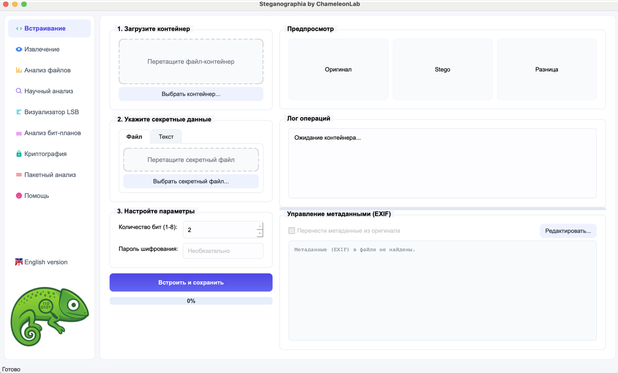Switch language via English version flag

pyautogui.click(x=19, y=262)
